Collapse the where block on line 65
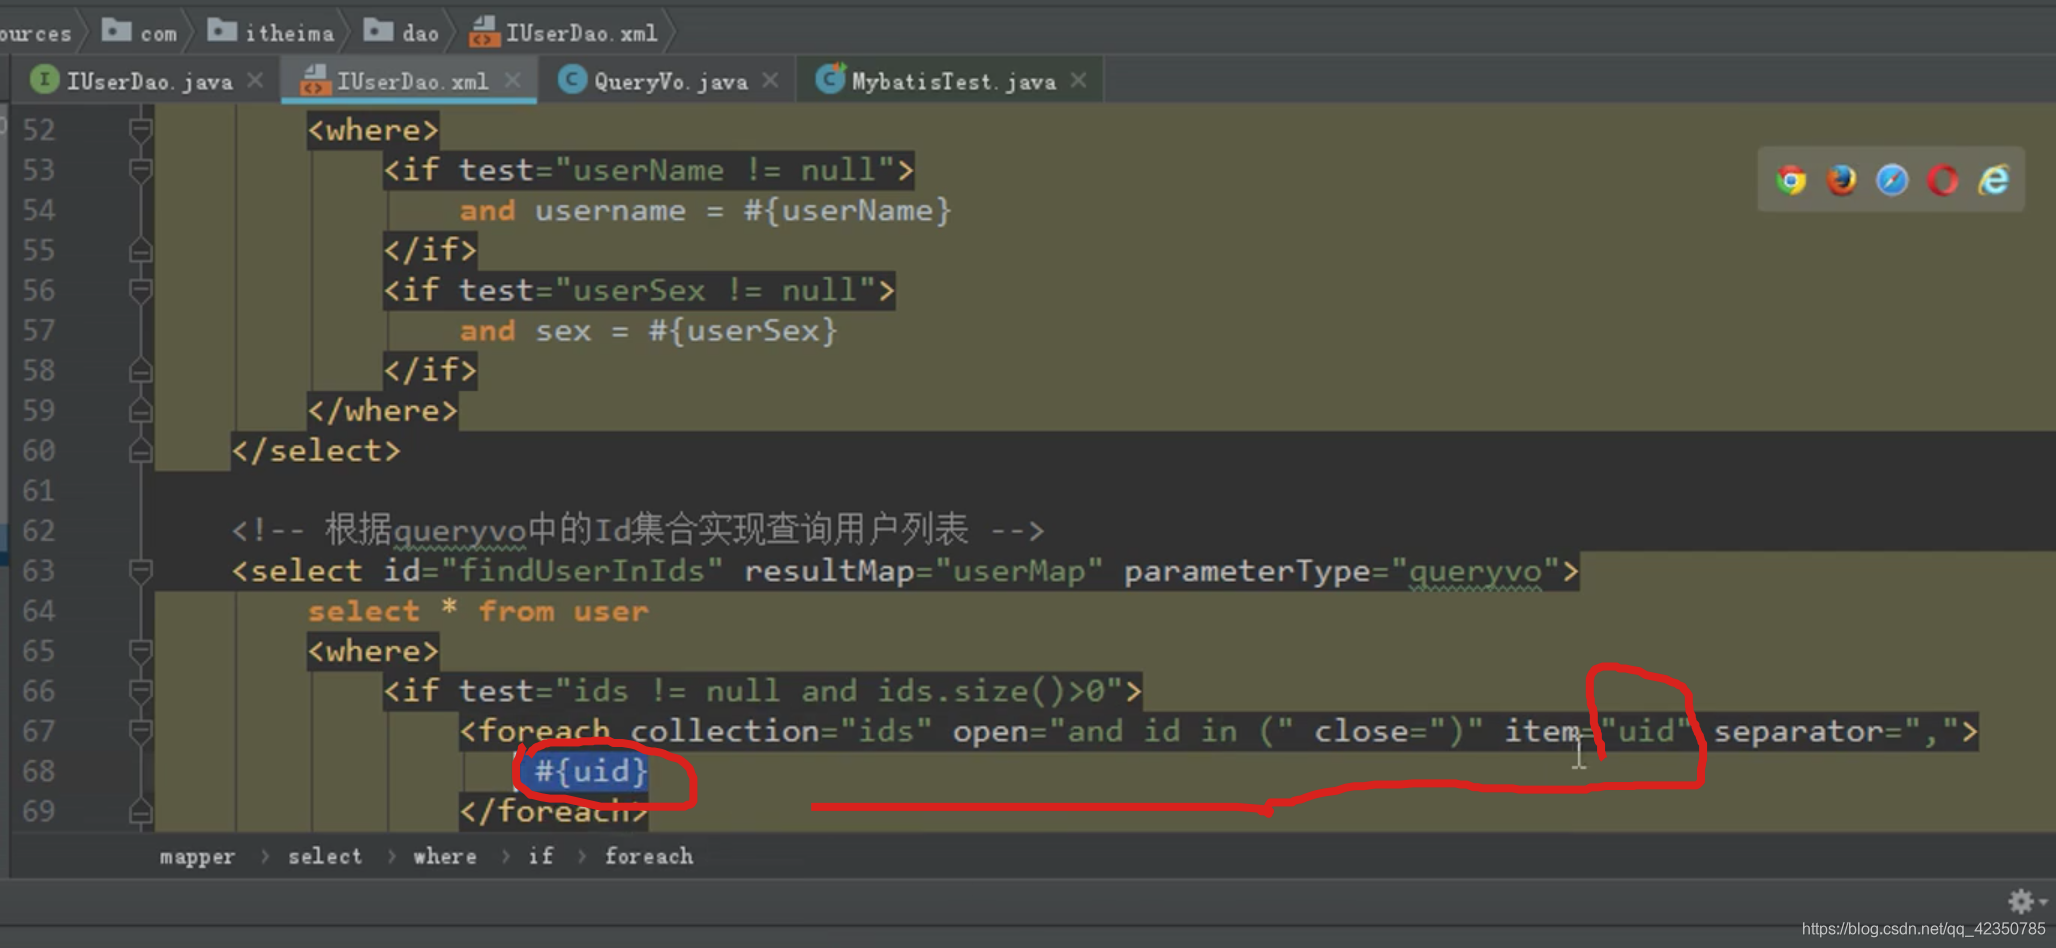This screenshot has width=2056, height=948. [140, 651]
